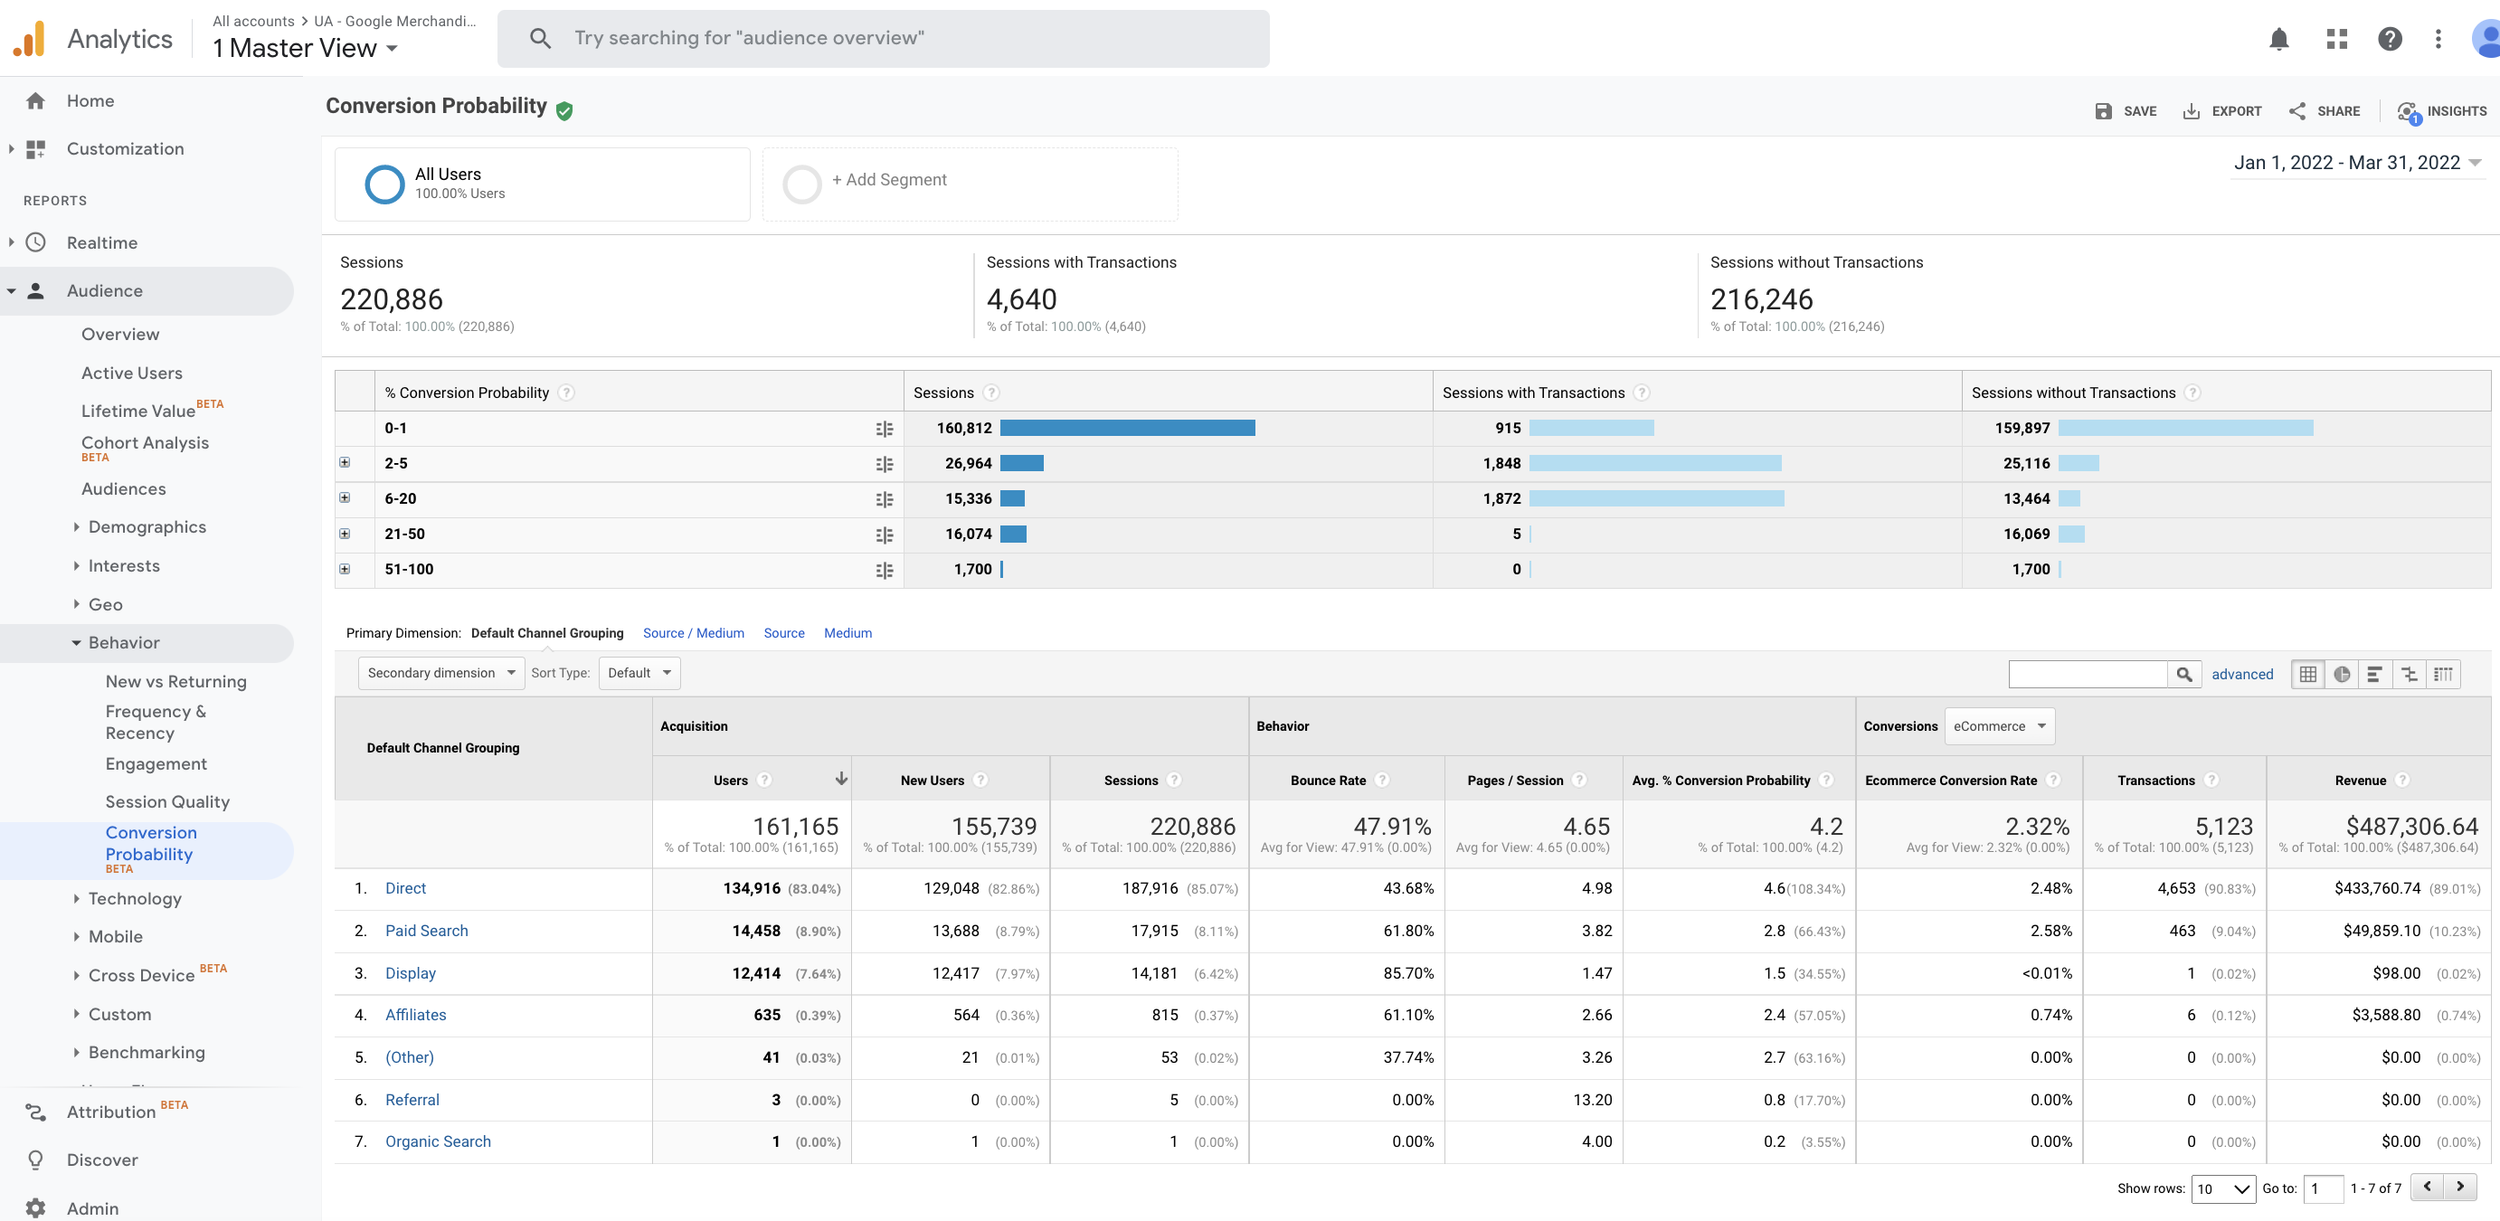Switch table to comparison view
The image size is (2500, 1221).
pos(2409,674)
